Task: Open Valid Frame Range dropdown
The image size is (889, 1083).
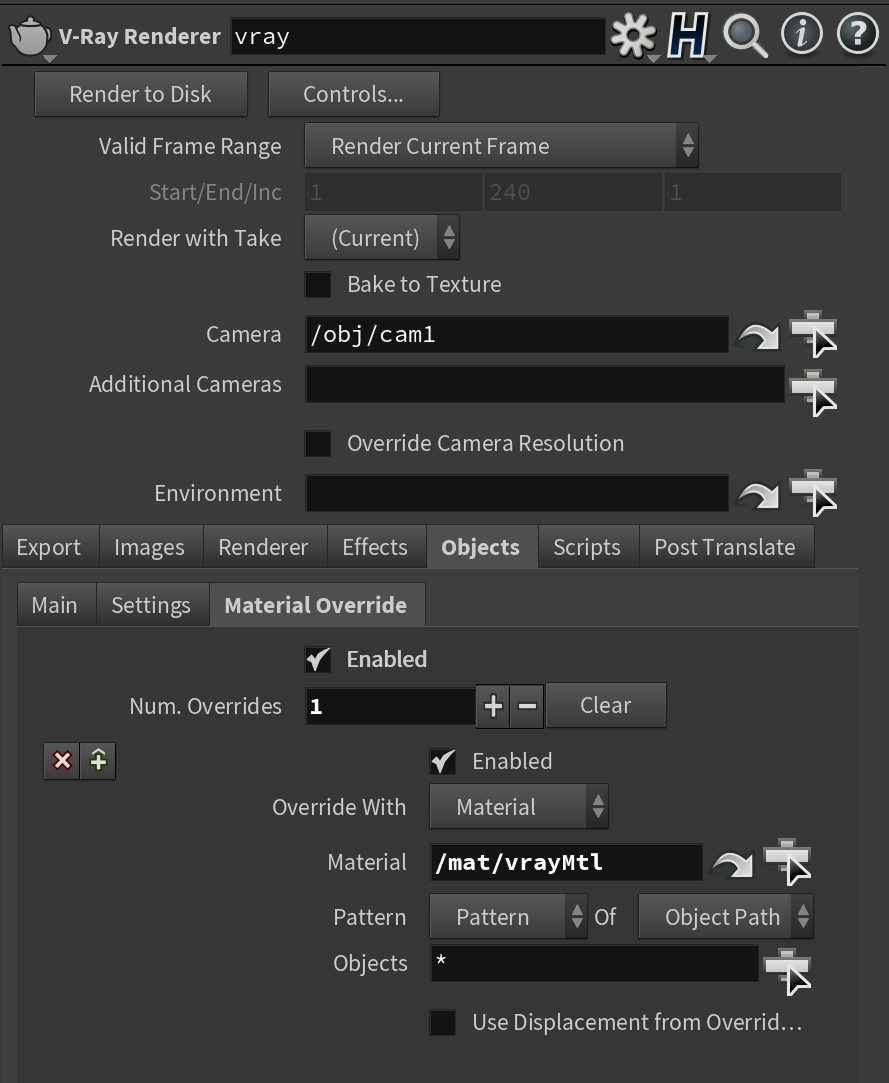Action: (501, 146)
